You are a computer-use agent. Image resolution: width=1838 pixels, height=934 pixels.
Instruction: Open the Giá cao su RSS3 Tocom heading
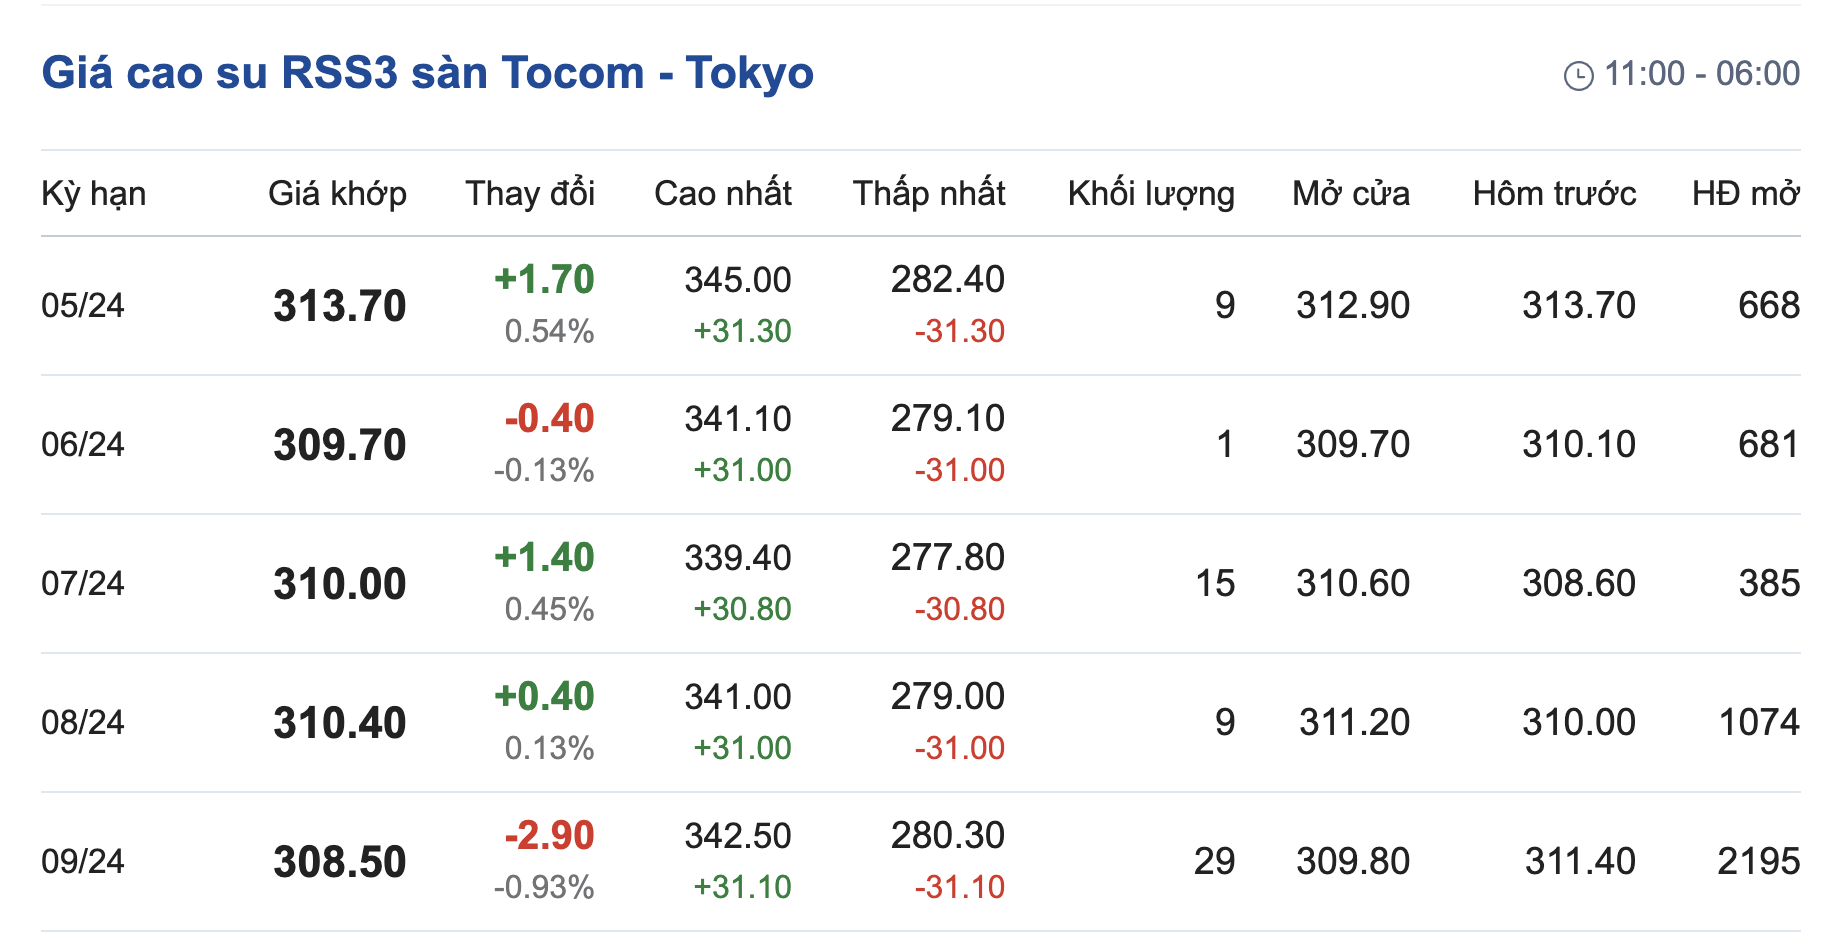click(x=427, y=73)
